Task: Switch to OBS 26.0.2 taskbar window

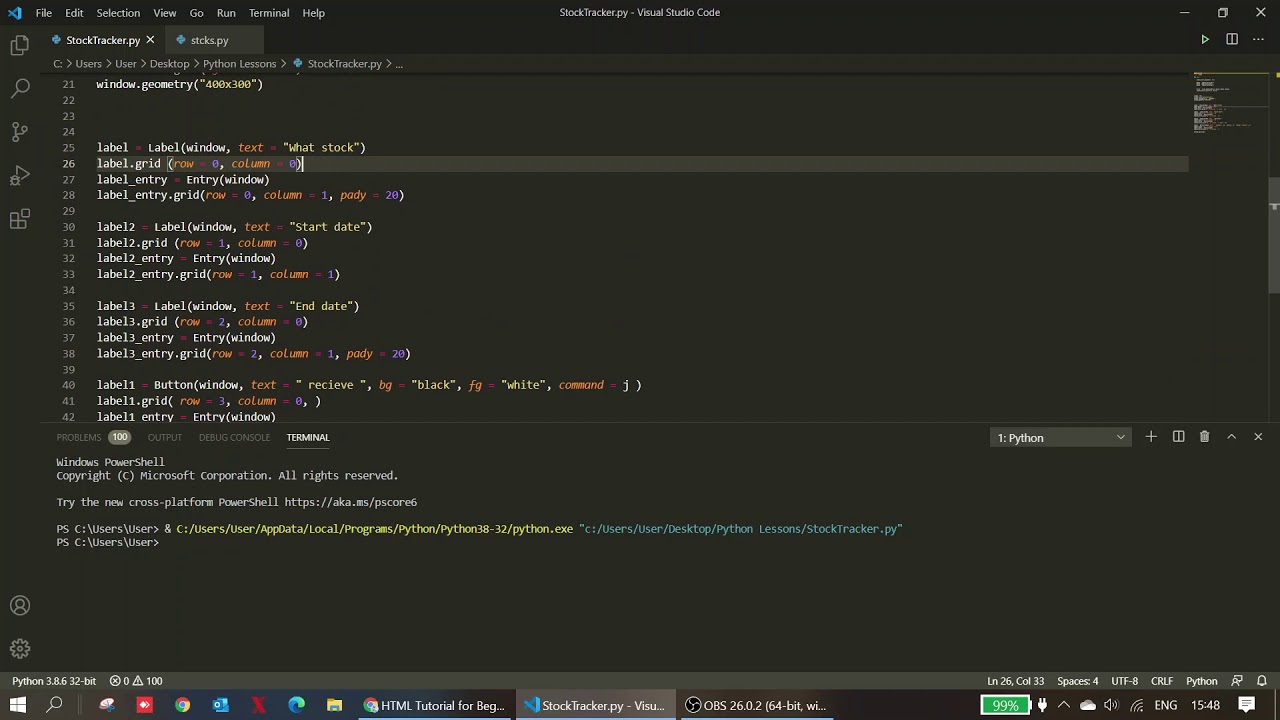Action: [756, 705]
